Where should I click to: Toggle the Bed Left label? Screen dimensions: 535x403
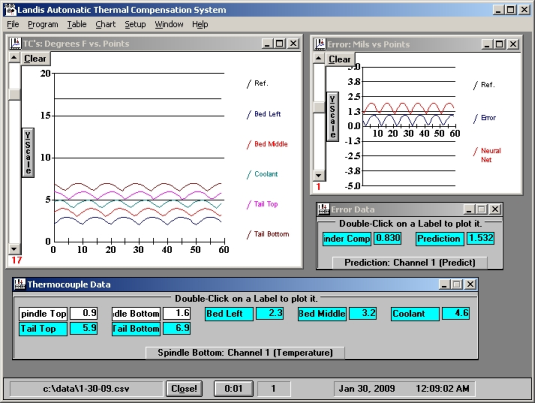(x=229, y=313)
